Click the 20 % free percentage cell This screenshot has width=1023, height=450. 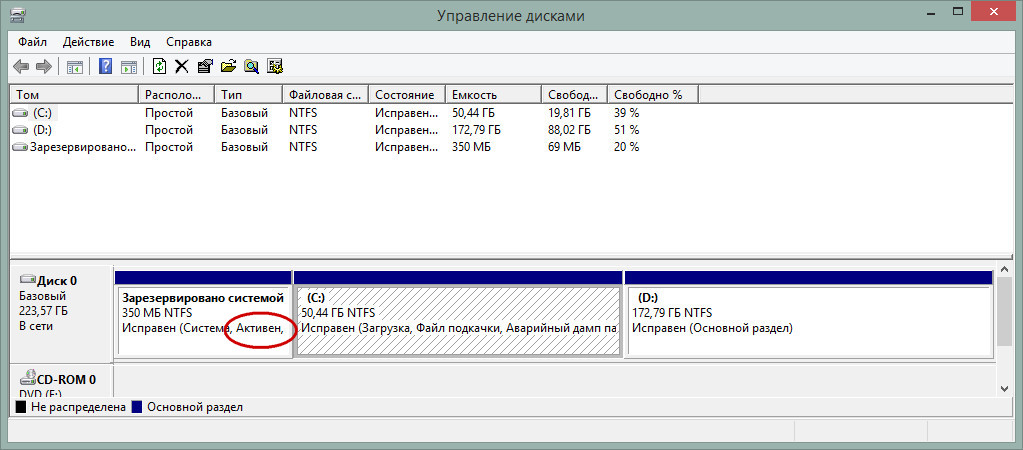[x=626, y=147]
